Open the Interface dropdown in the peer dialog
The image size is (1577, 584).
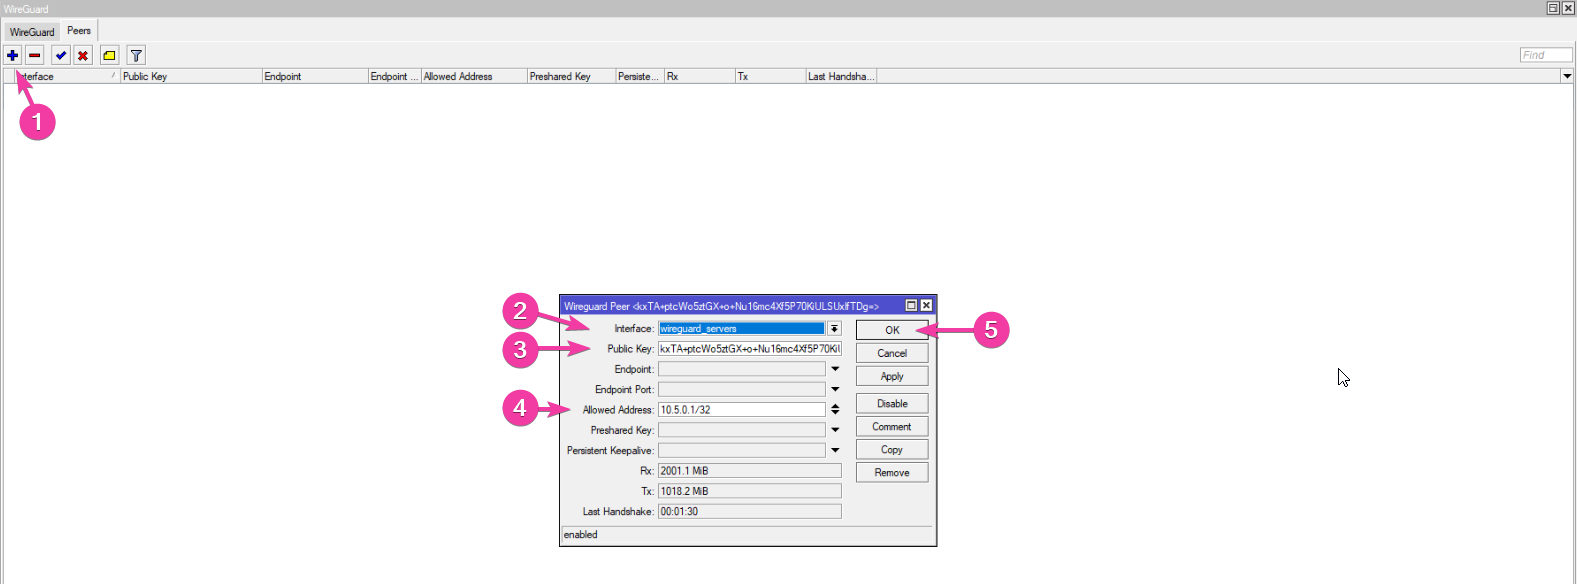pos(834,328)
